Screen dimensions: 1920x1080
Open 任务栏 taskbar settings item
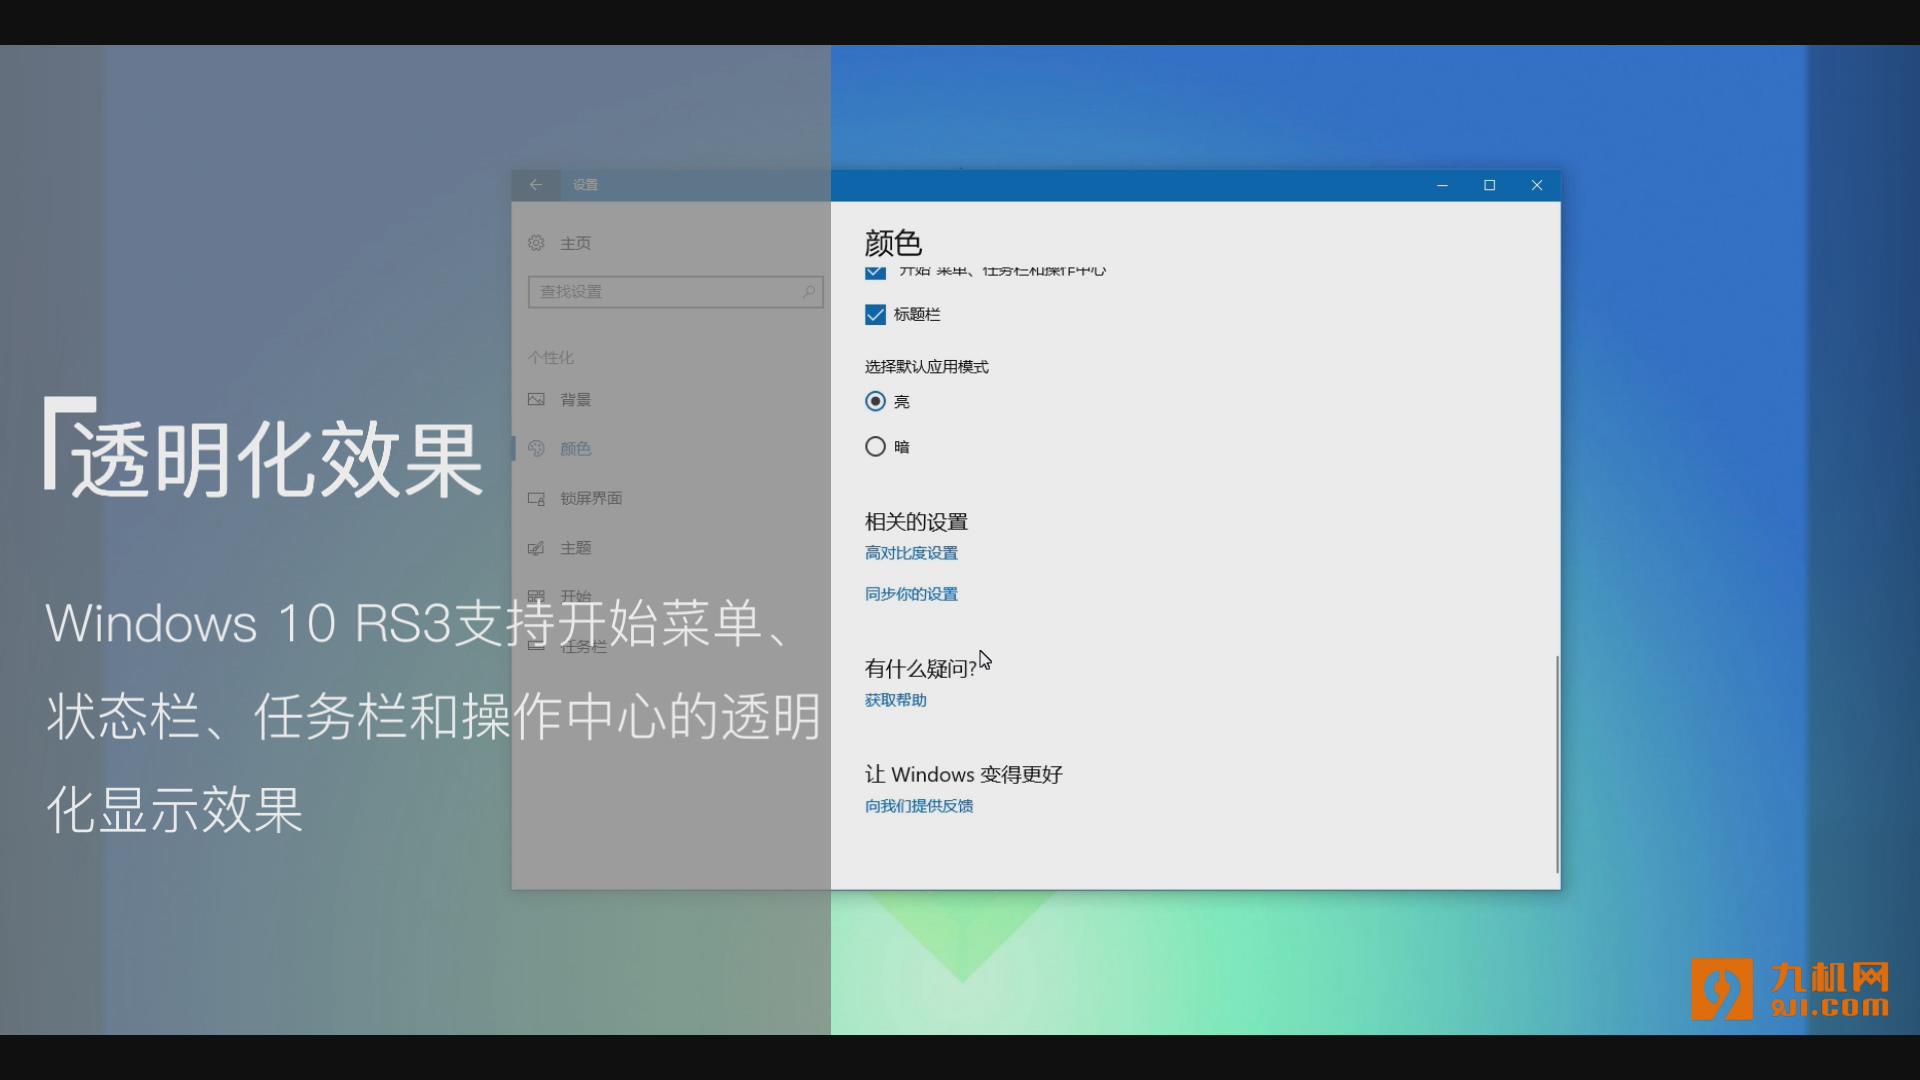[x=583, y=646]
